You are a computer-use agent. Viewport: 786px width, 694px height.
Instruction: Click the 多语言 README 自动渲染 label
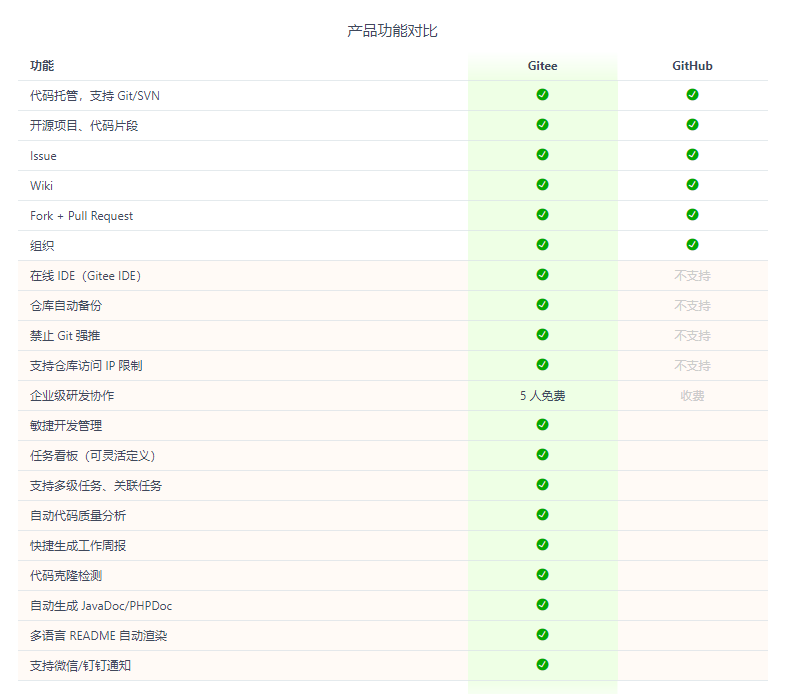point(98,636)
